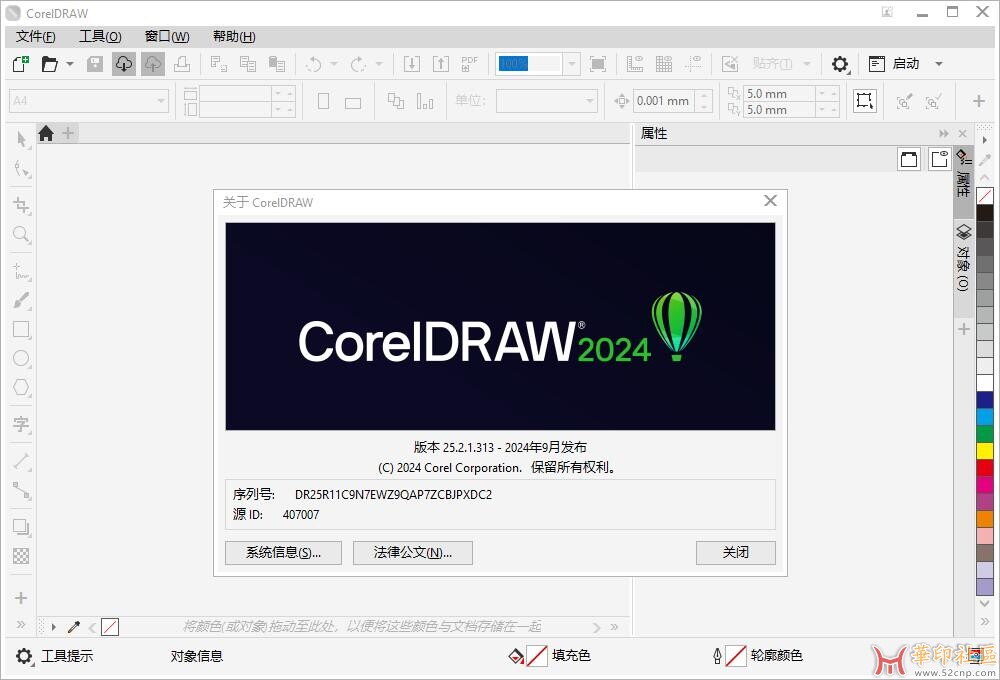Image resolution: width=1000 pixels, height=680 pixels.
Task: Click the cloud download icon
Action: click(x=124, y=64)
